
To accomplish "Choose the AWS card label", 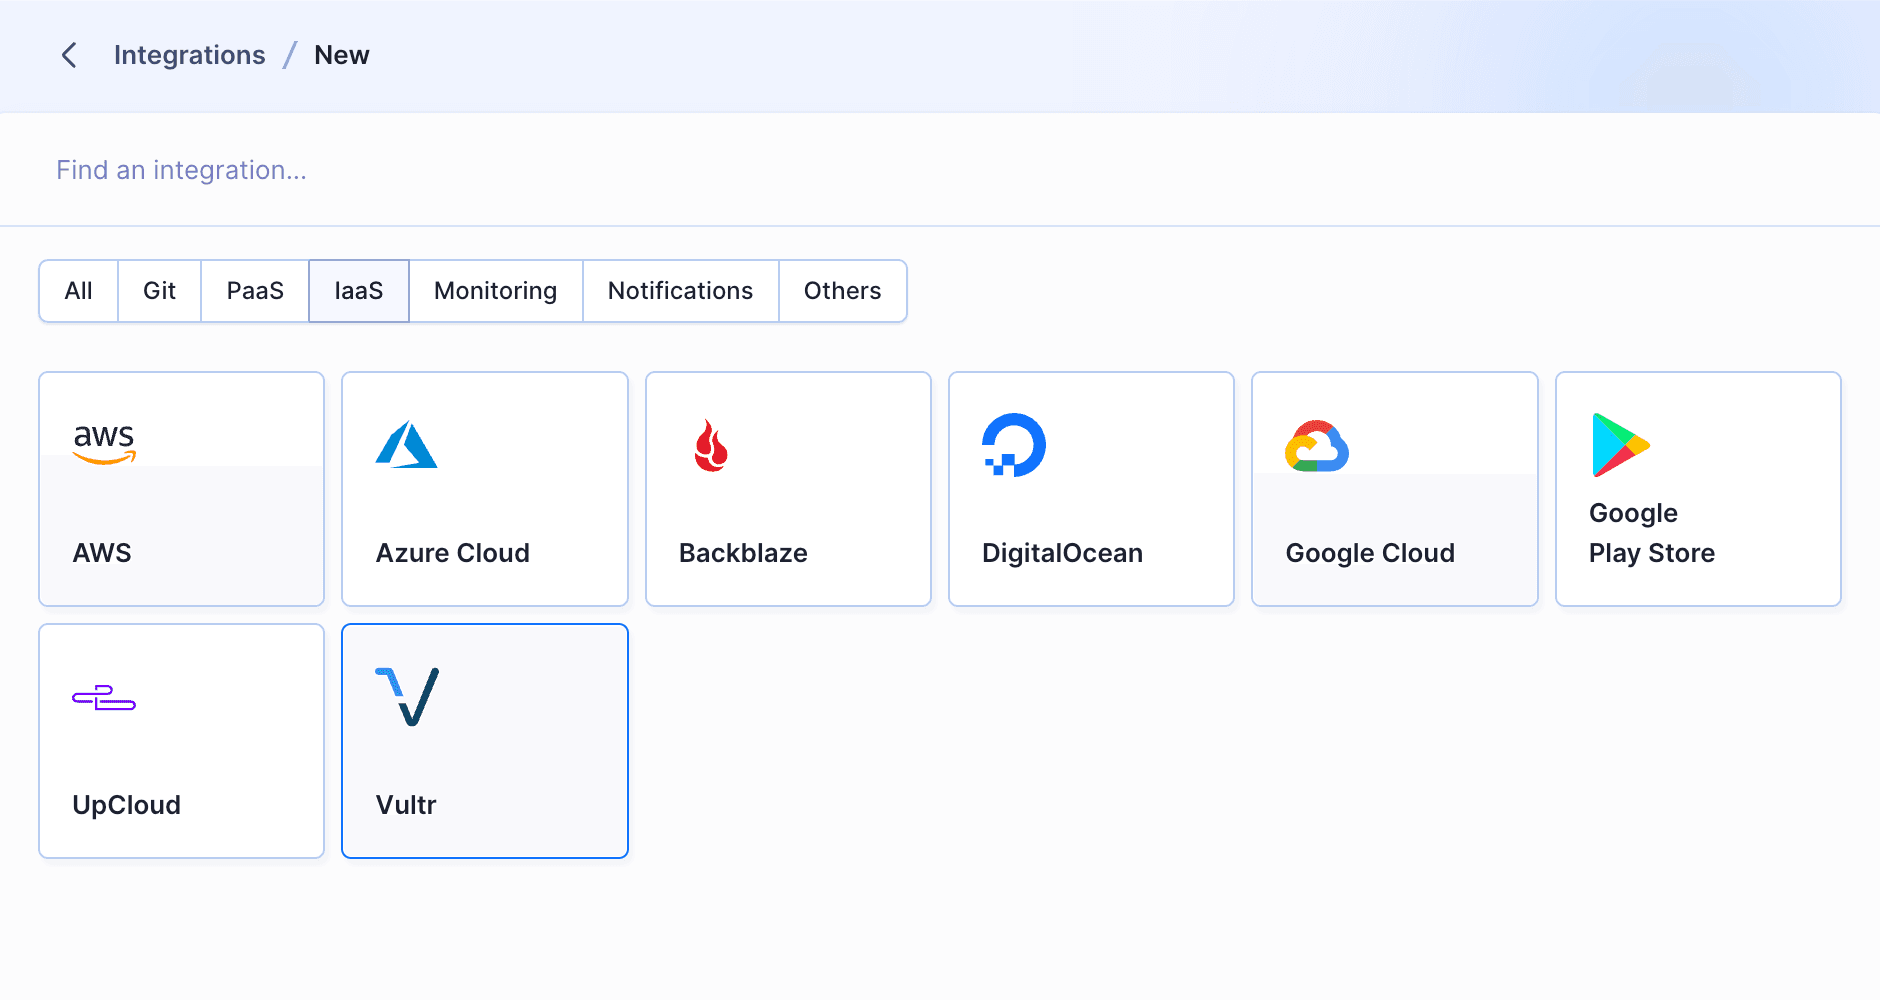I will pos(102,553).
